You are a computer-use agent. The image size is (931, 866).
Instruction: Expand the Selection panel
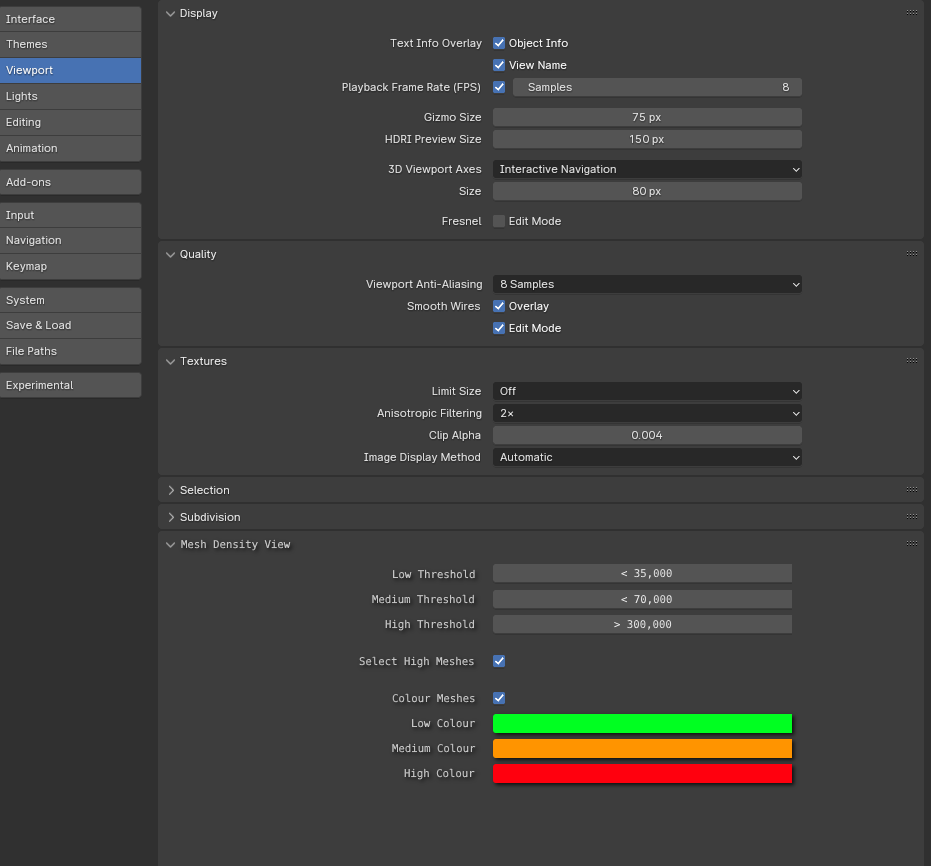[170, 490]
